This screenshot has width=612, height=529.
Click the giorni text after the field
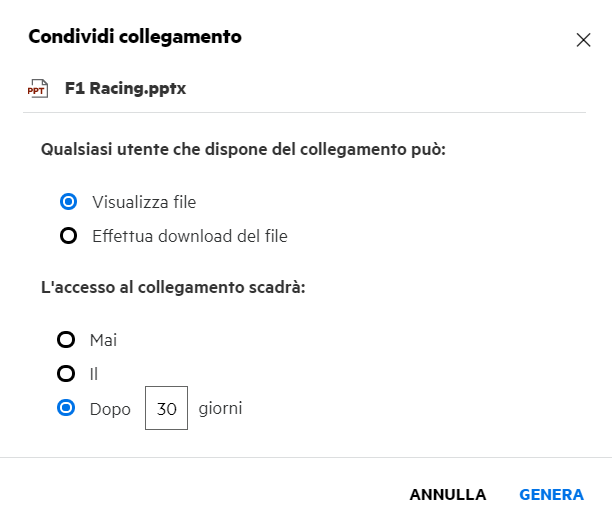(220, 408)
